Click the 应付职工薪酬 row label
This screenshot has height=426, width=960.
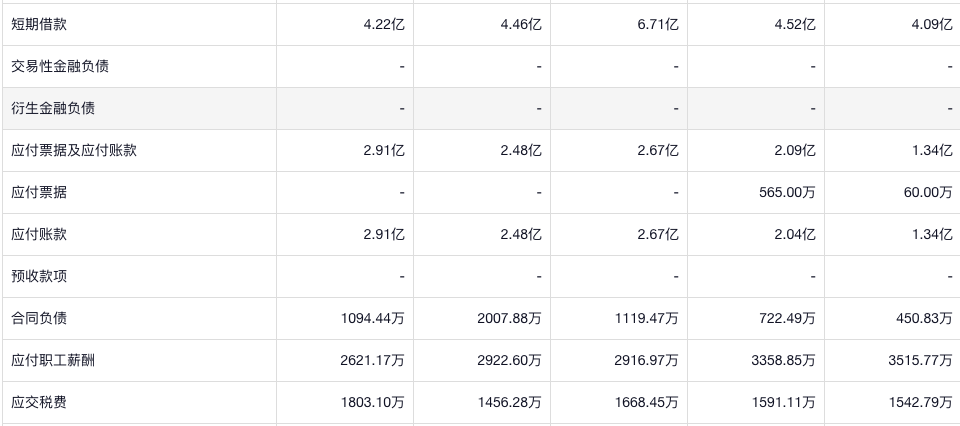pyautogui.click(x=52, y=360)
